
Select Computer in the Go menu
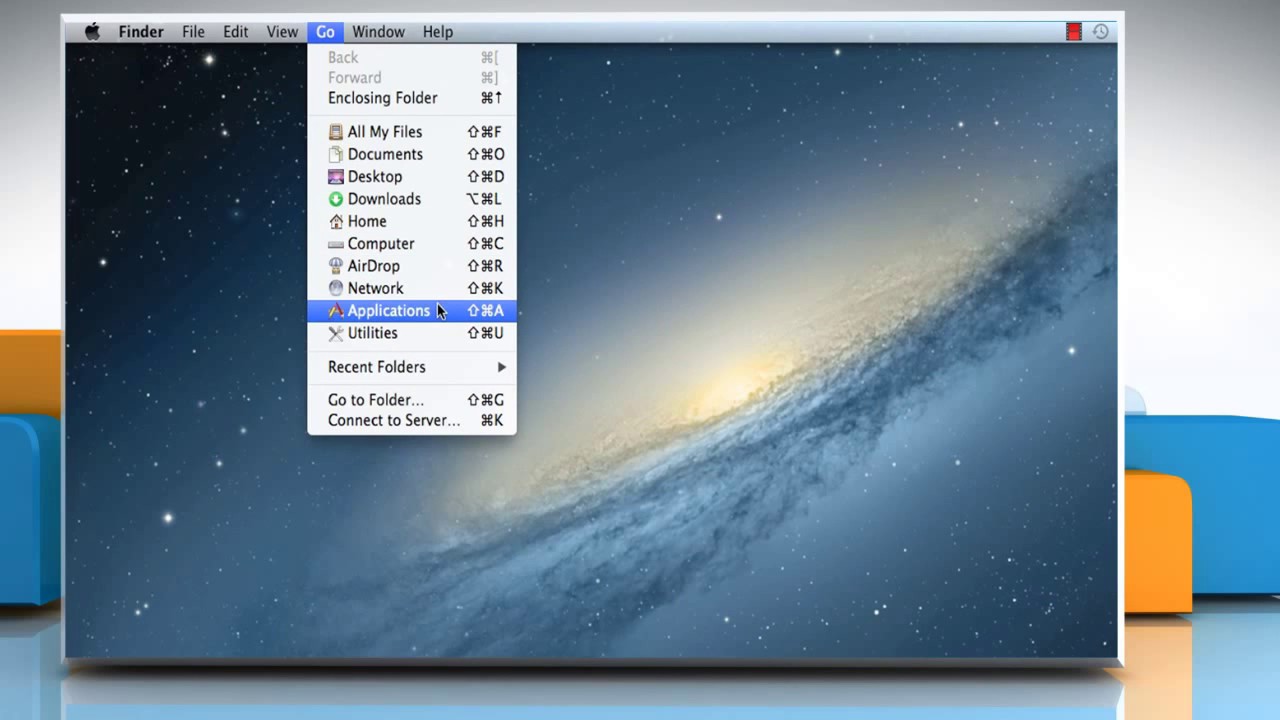[412, 244]
